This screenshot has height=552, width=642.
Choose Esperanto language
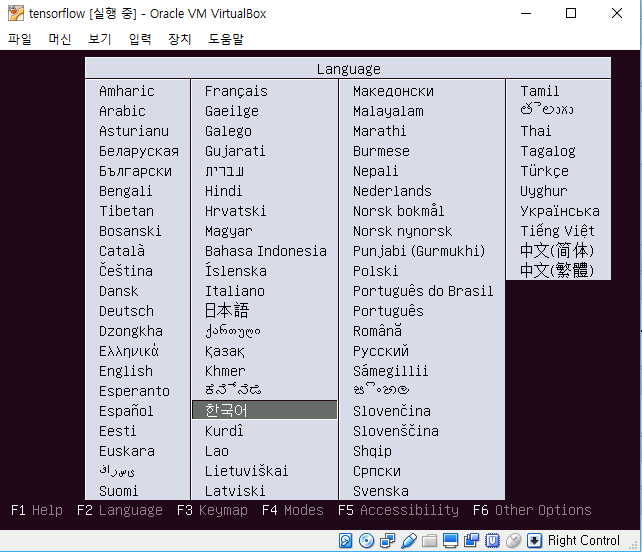(x=134, y=391)
